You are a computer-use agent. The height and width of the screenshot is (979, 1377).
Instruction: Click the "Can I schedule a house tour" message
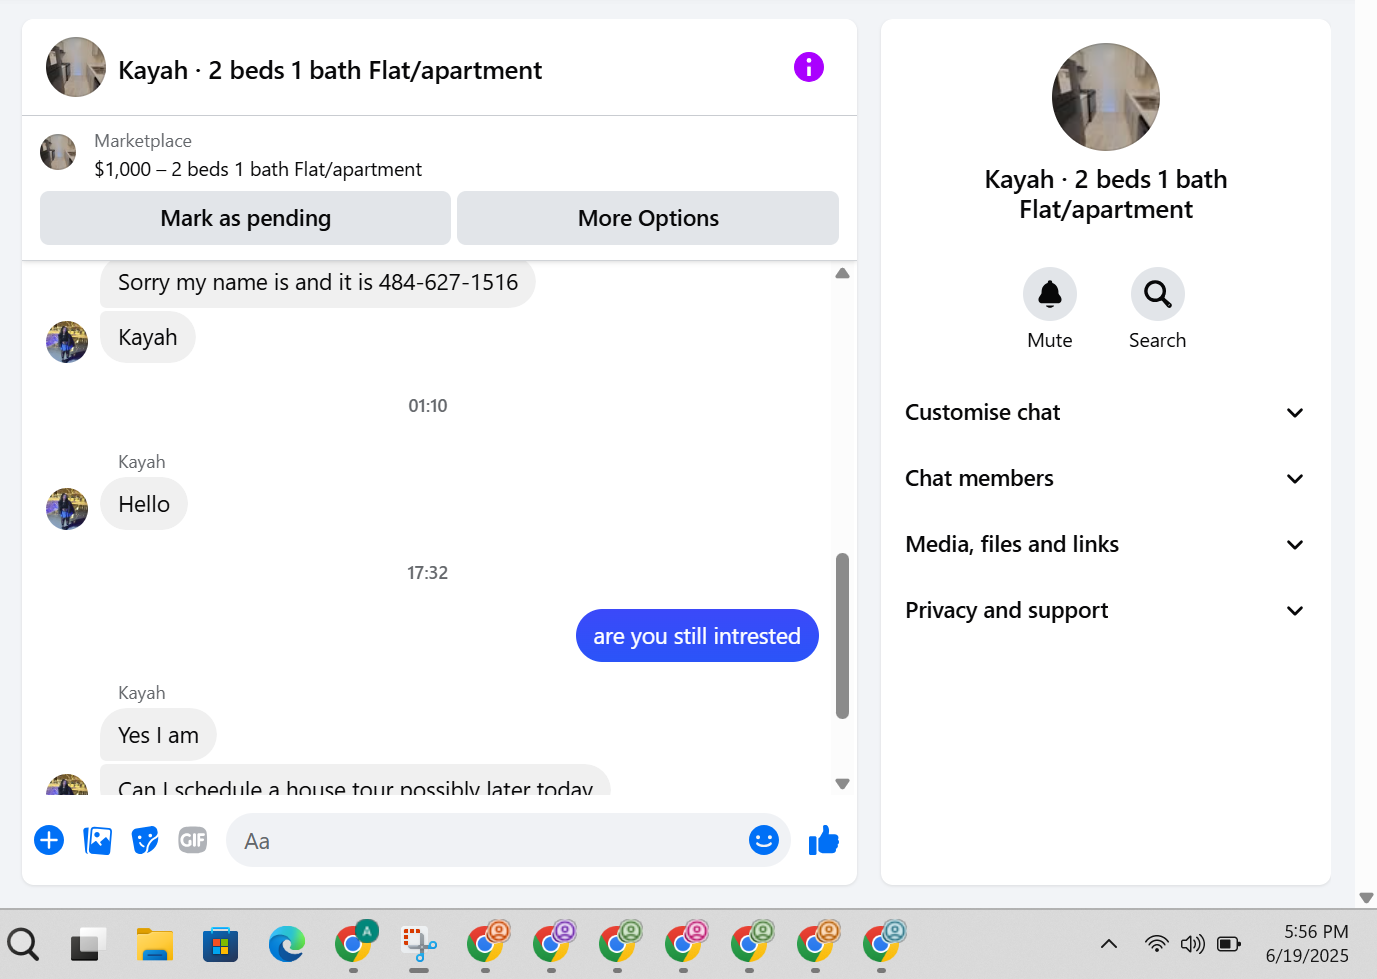click(355, 781)
